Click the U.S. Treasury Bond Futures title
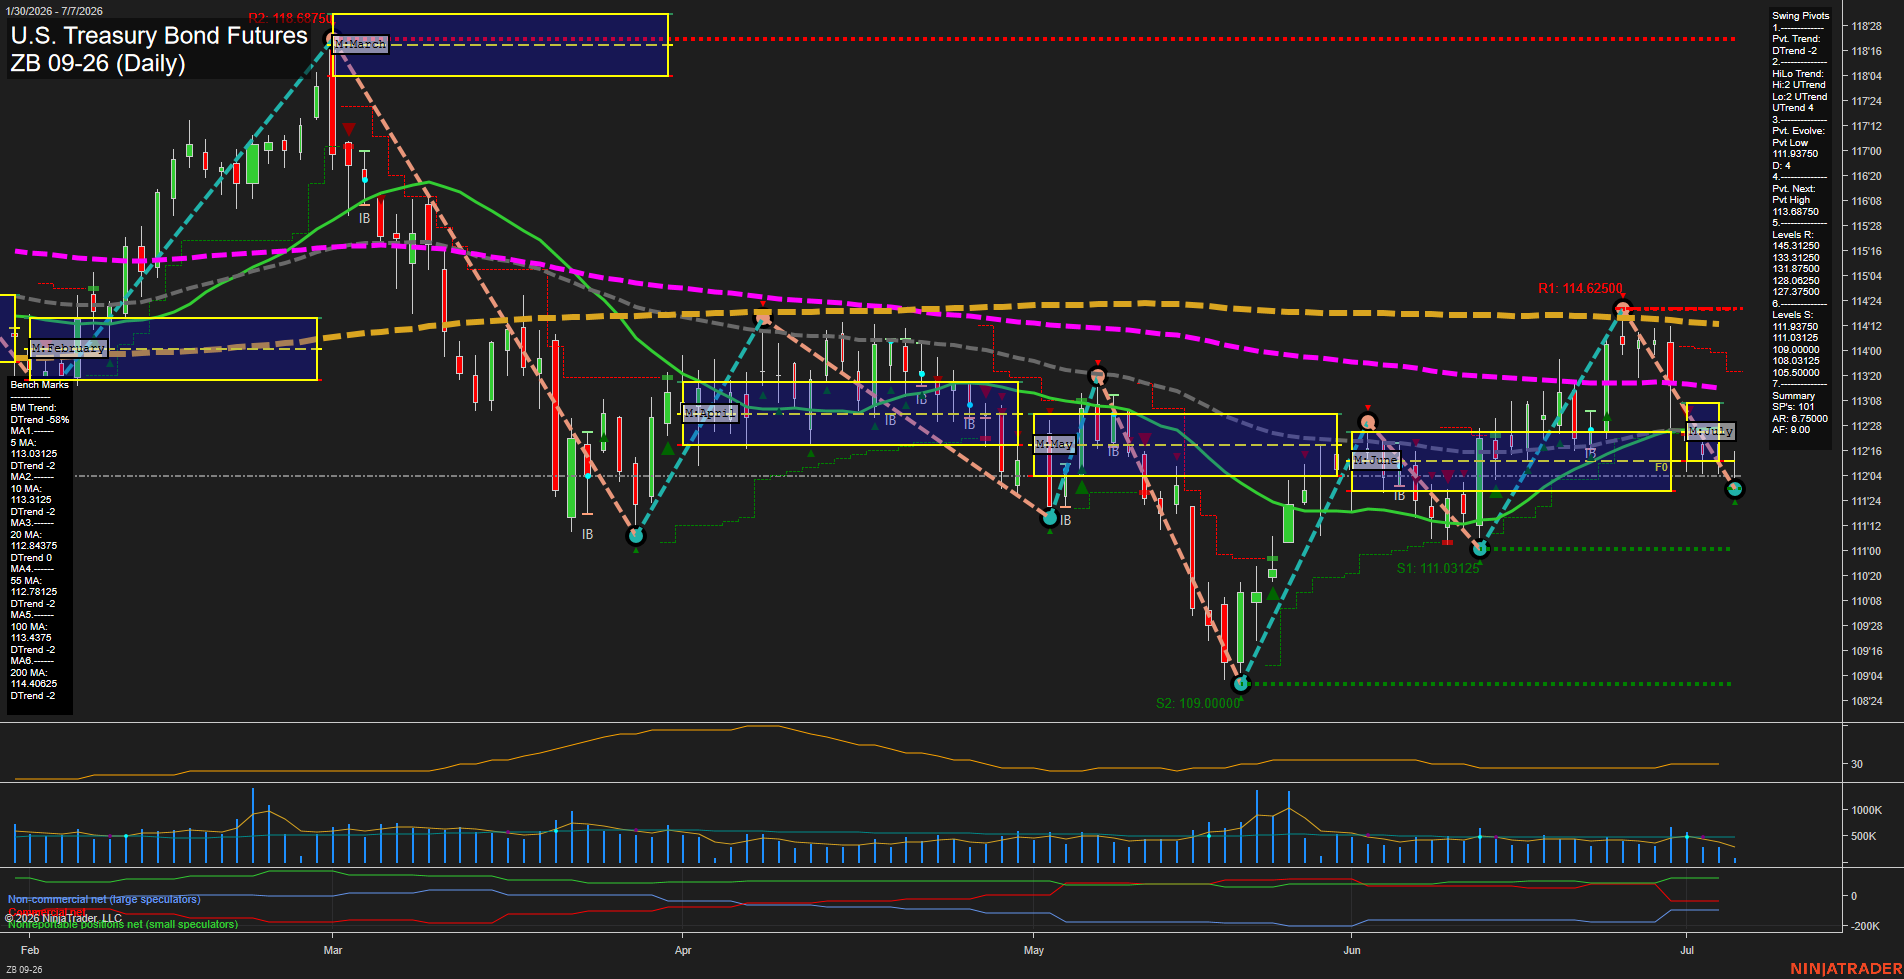The image size is (1904, 979). (159, 36)
